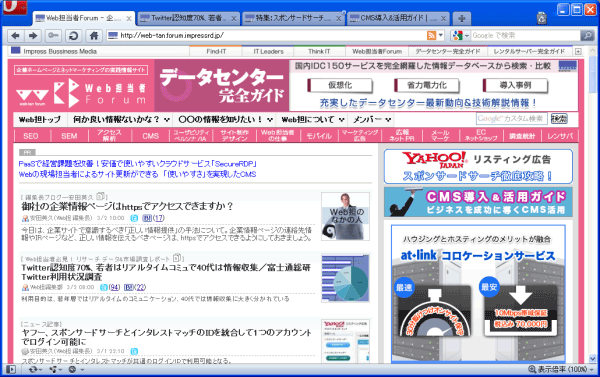The image size is (600, 377).
Task: Select the Web担当者Forum browser tab
Action: pyautogui.click(x=83, y=18)
